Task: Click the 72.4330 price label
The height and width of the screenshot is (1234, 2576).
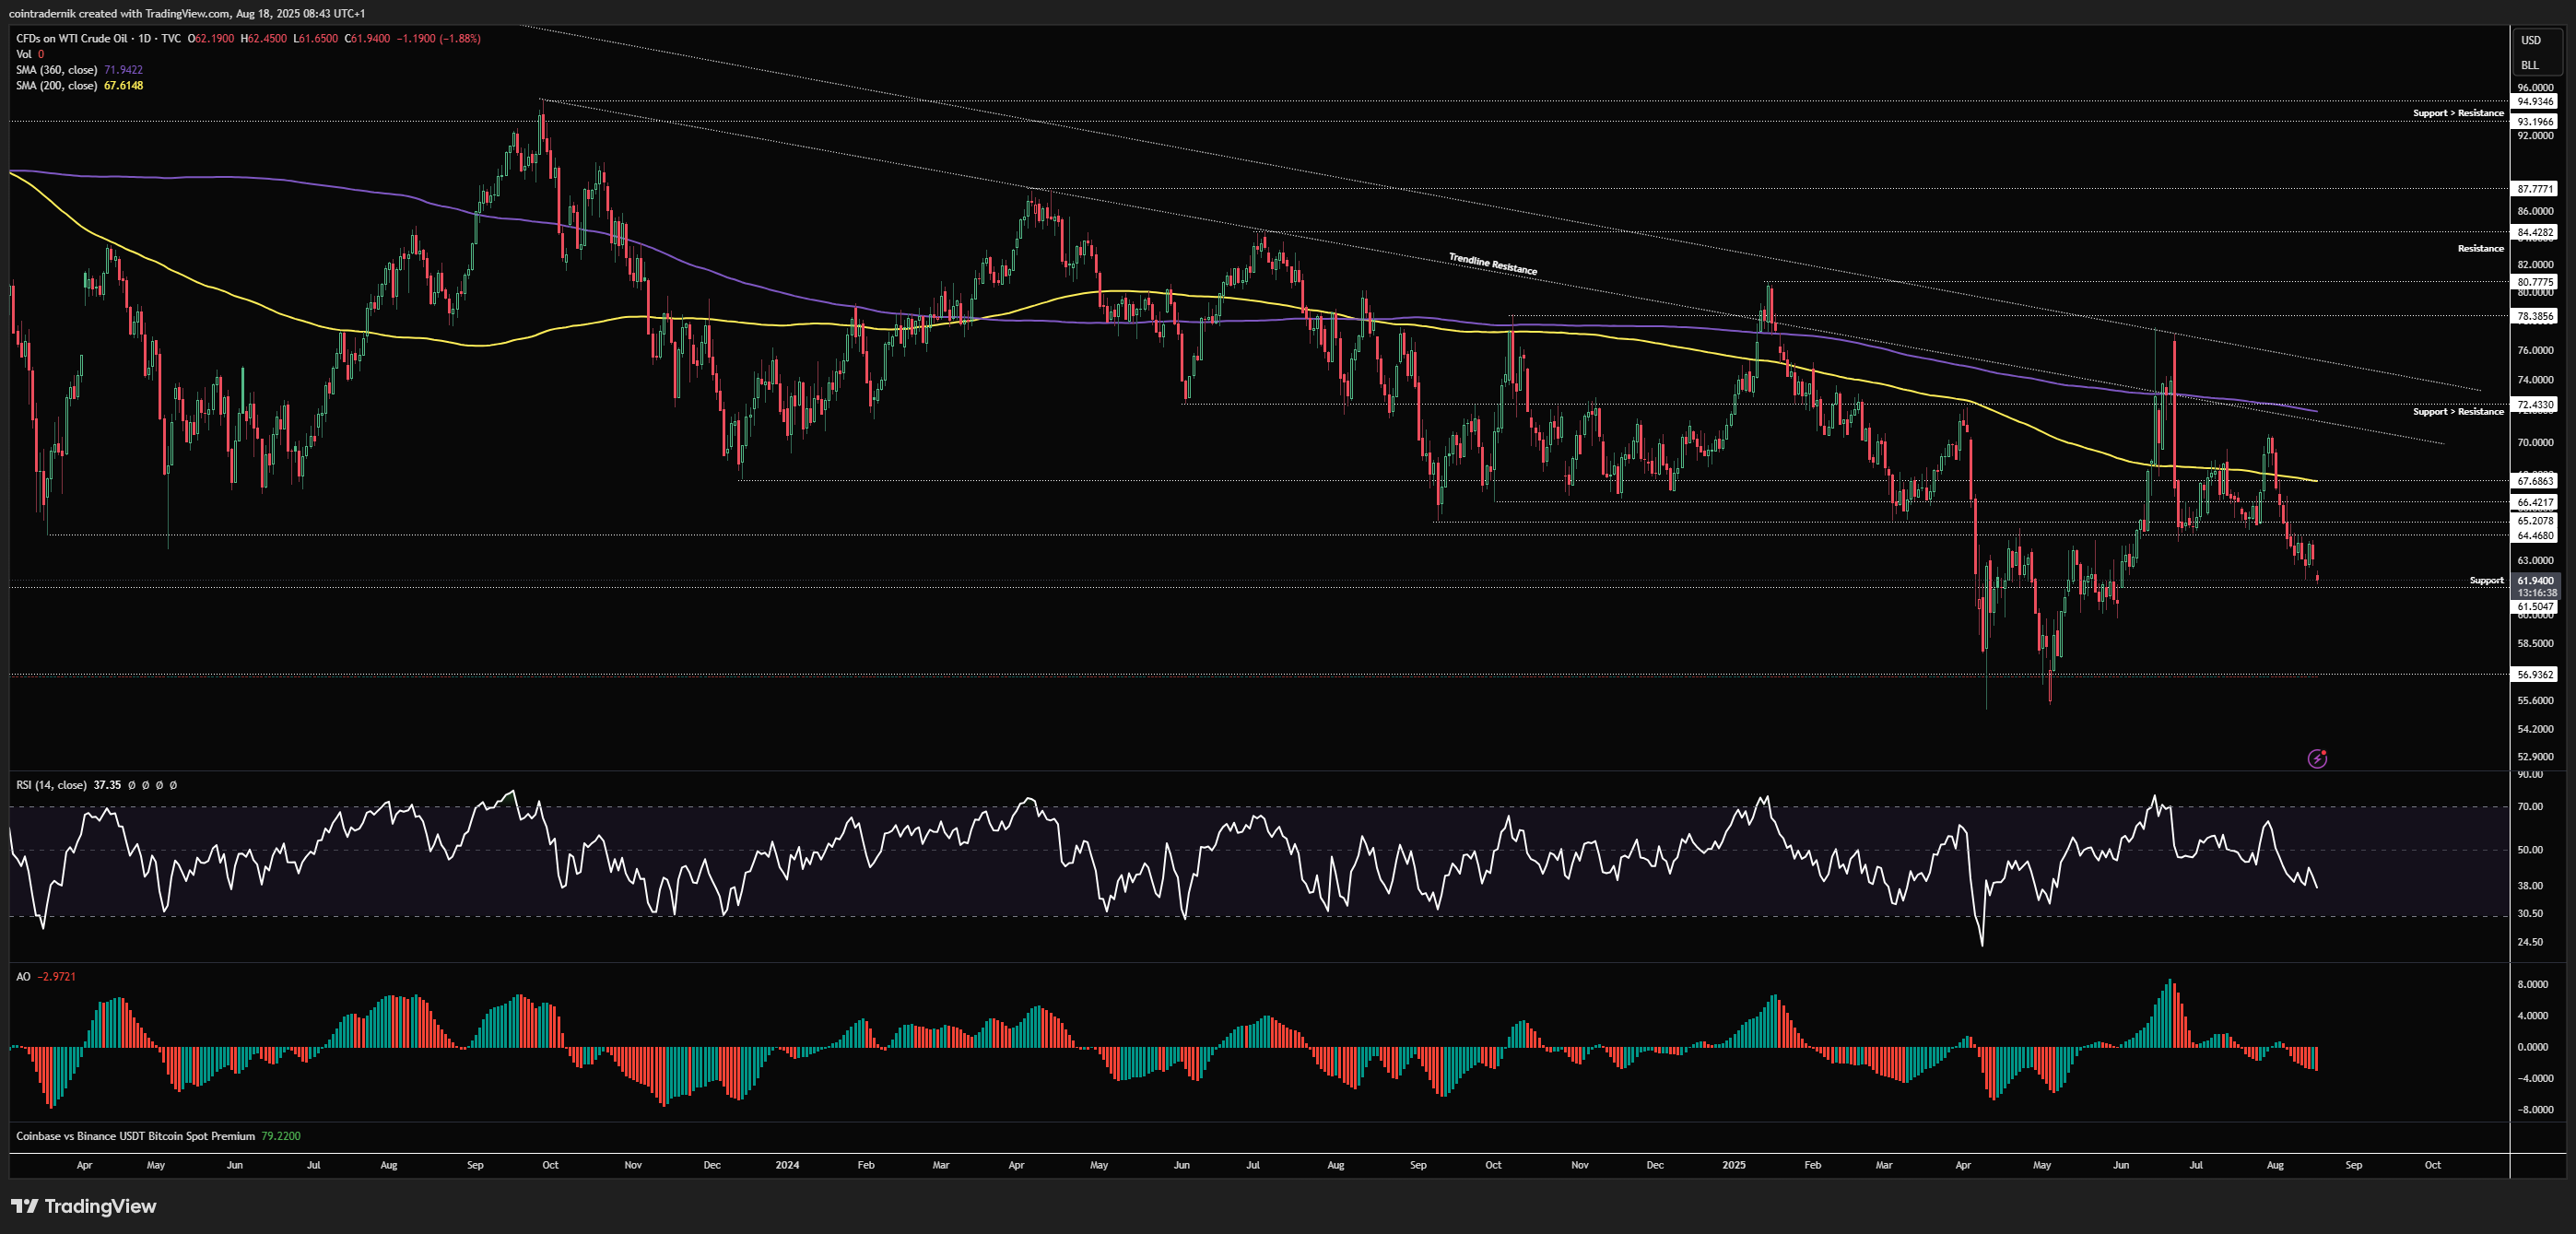Action: pos(2535,405)
